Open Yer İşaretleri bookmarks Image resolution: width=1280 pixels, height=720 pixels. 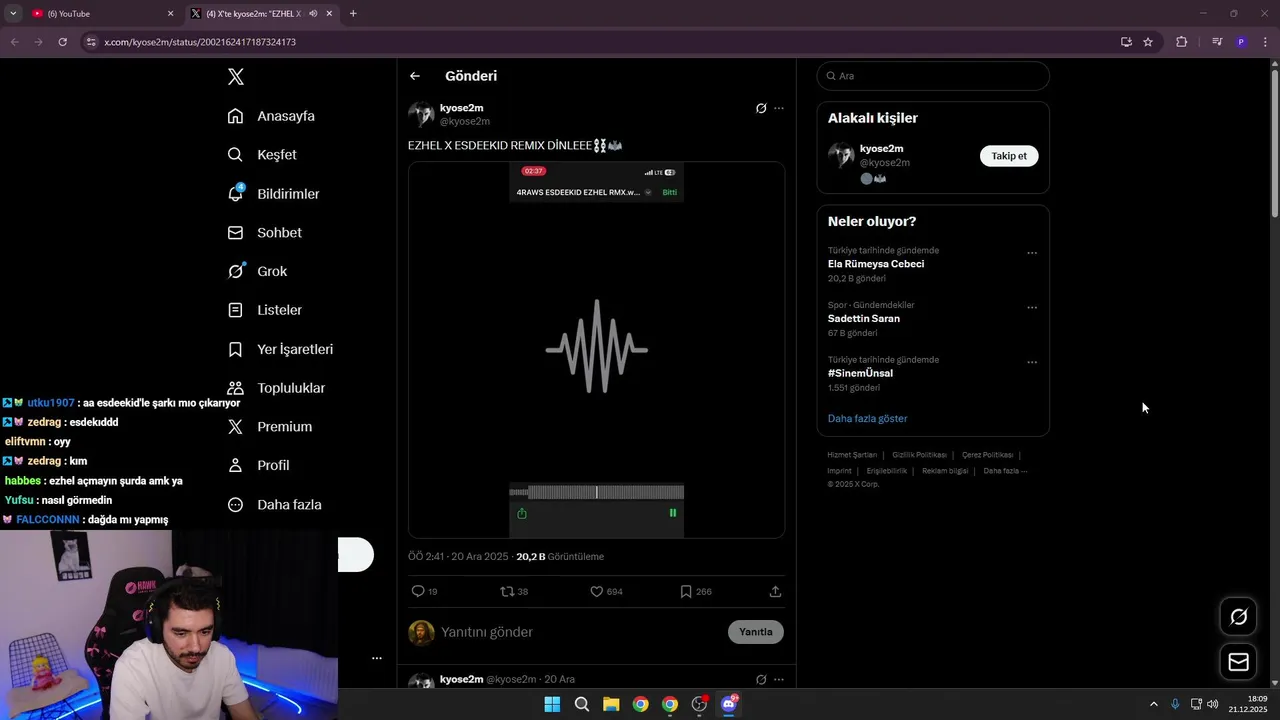point(280,349)
